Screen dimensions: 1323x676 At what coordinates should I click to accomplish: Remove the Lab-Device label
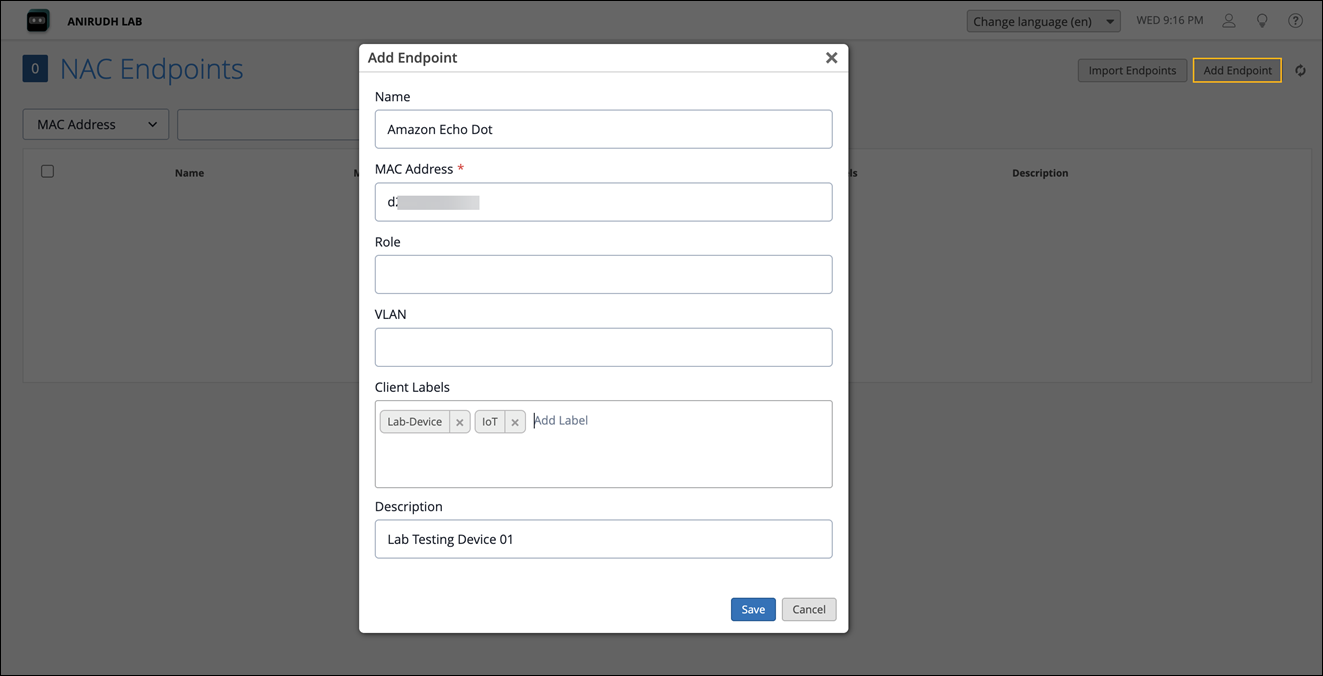460,422
